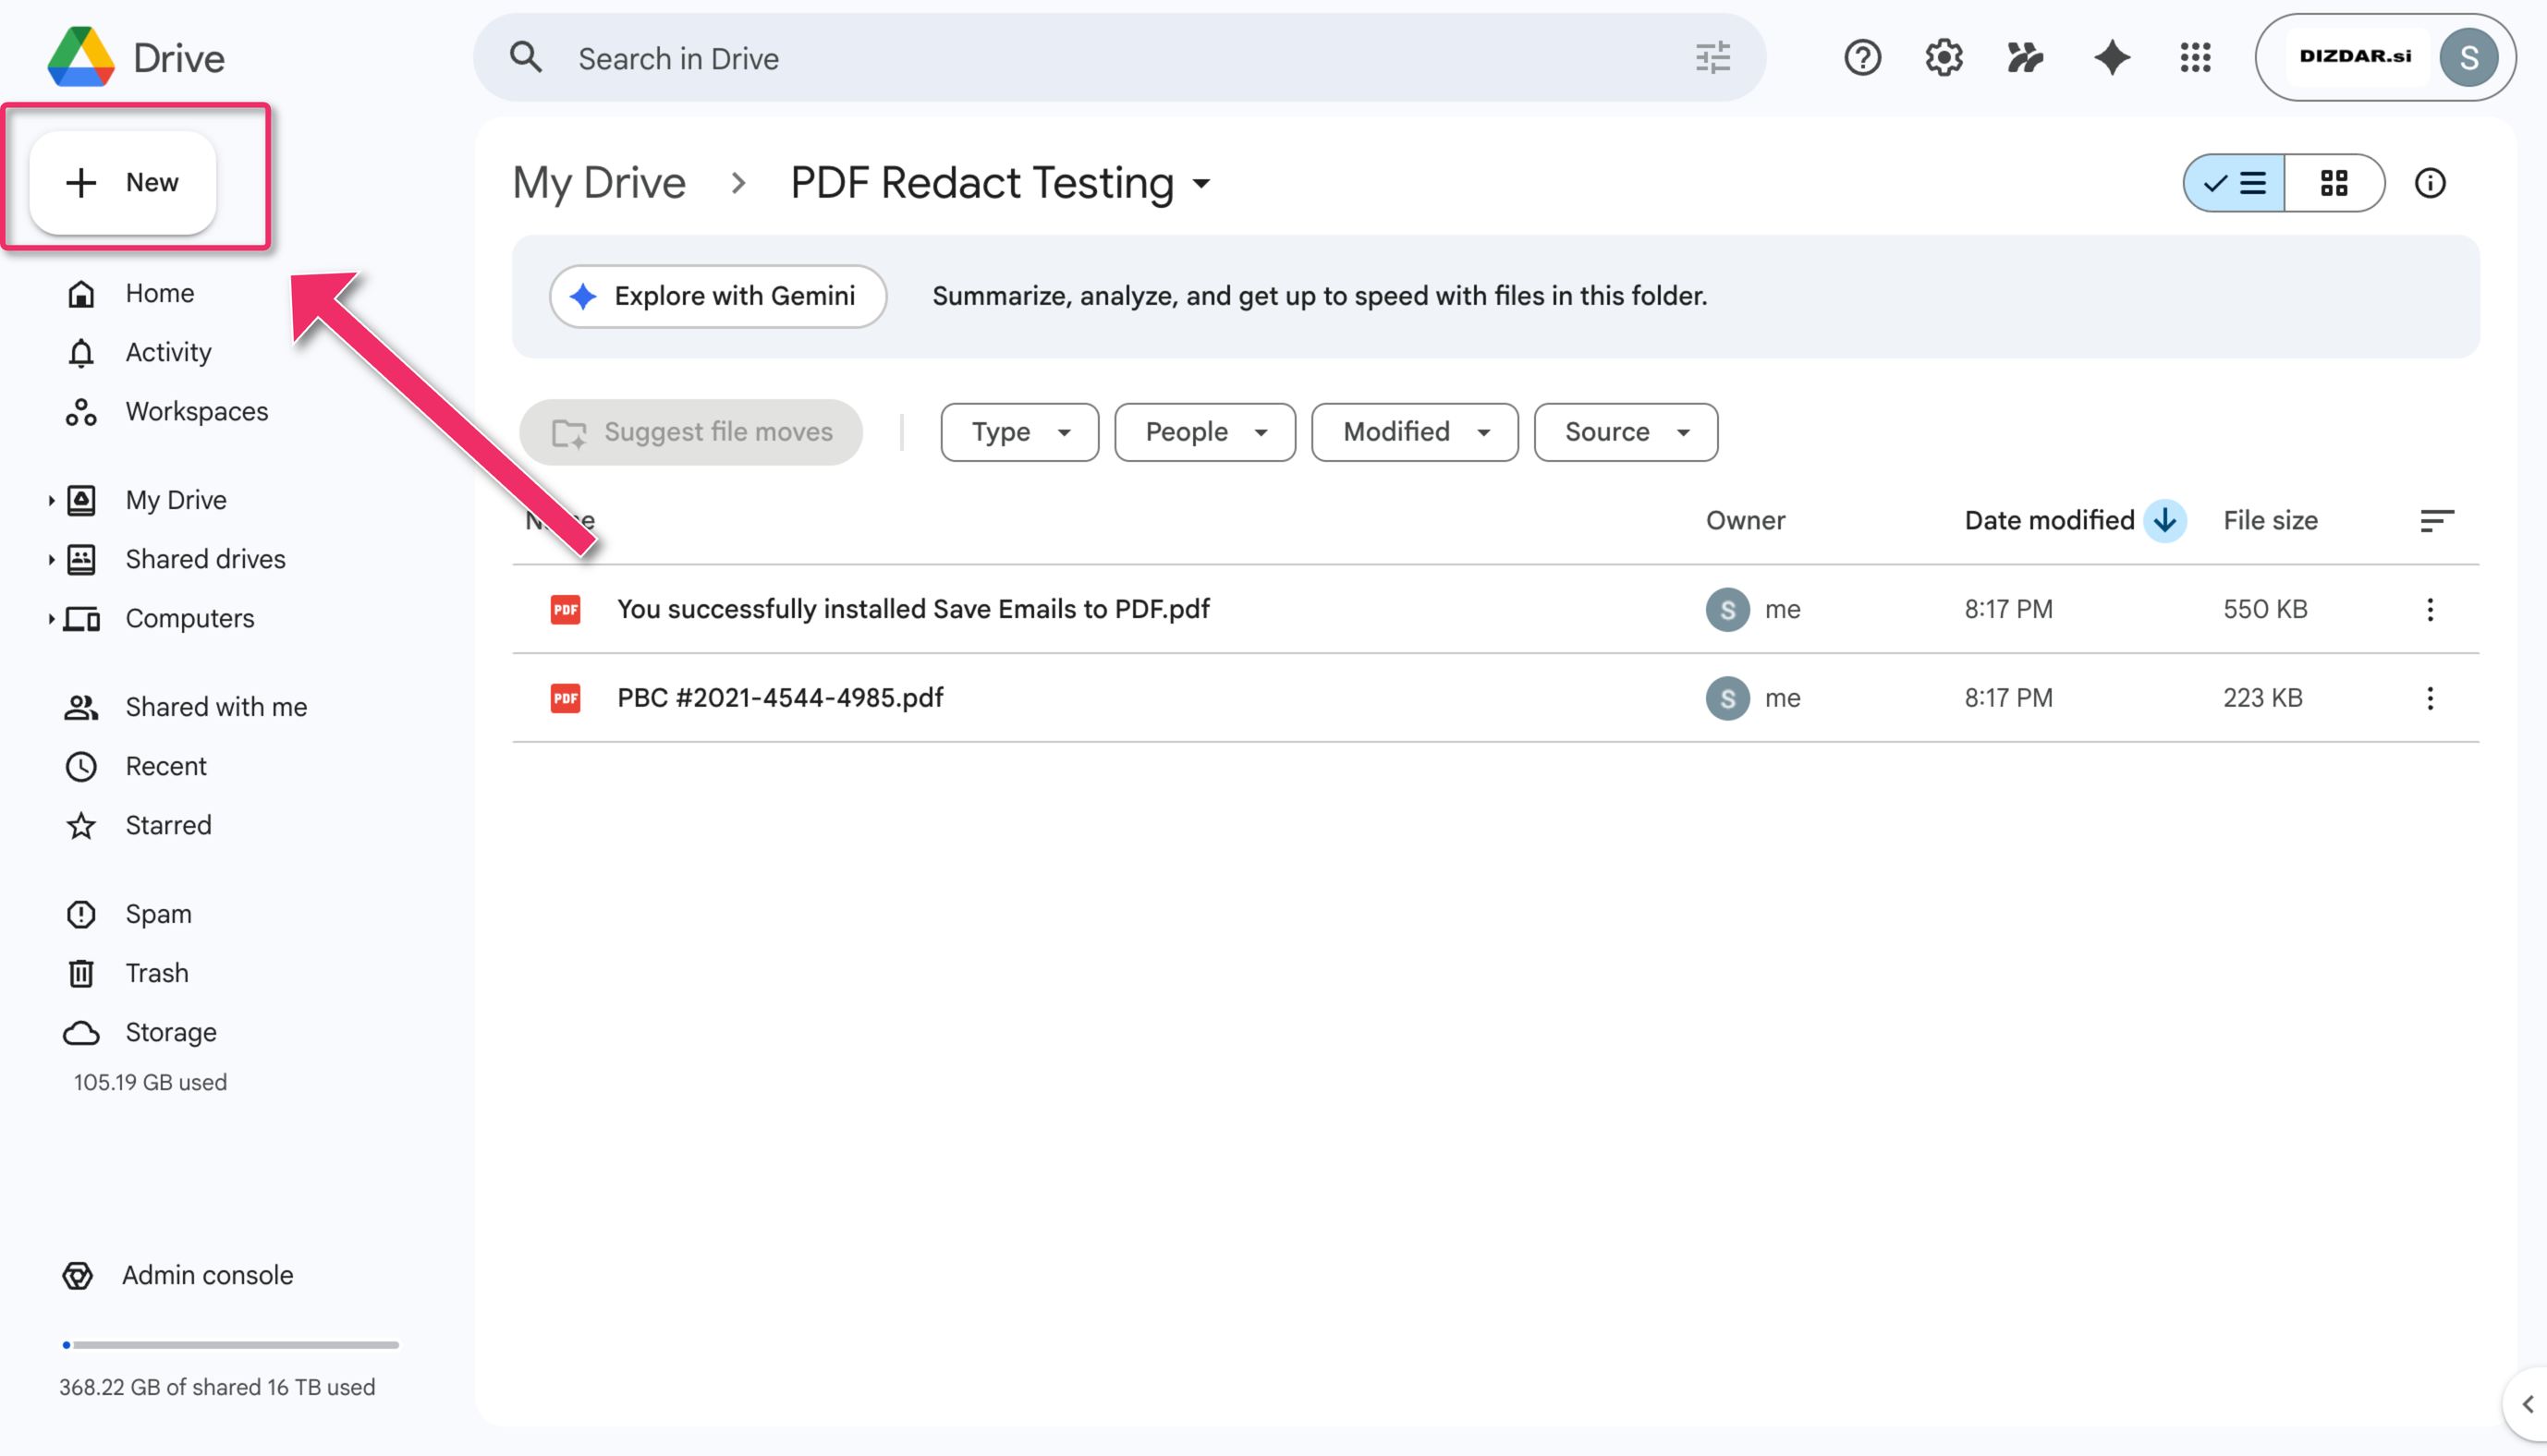Image resolution: width=2547 pixels, height=1456 pixels.
Task: Click the Gemini sparkle icon in header
Action: pos(2111,58)
